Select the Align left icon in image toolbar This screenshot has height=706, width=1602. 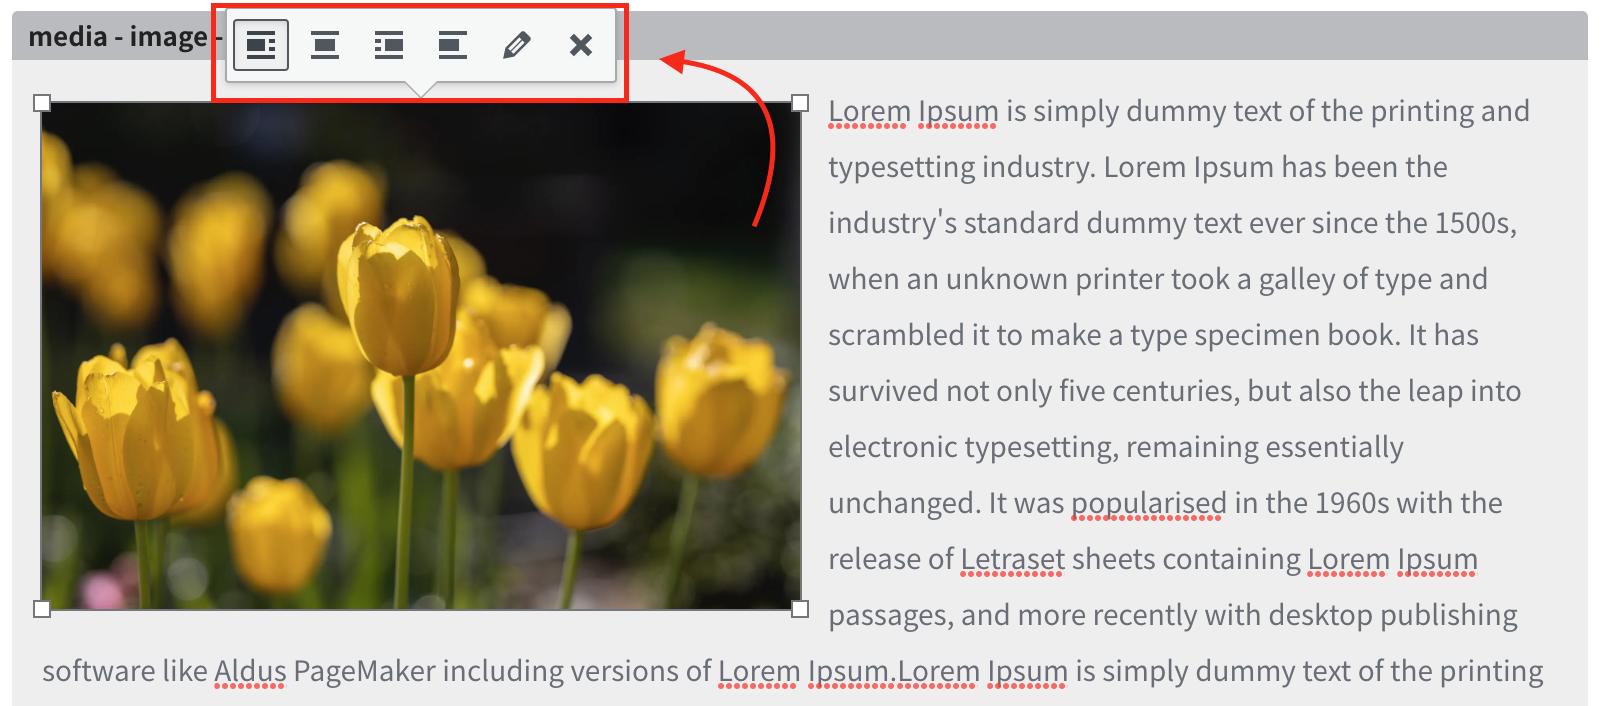click(x=261, y=45)
